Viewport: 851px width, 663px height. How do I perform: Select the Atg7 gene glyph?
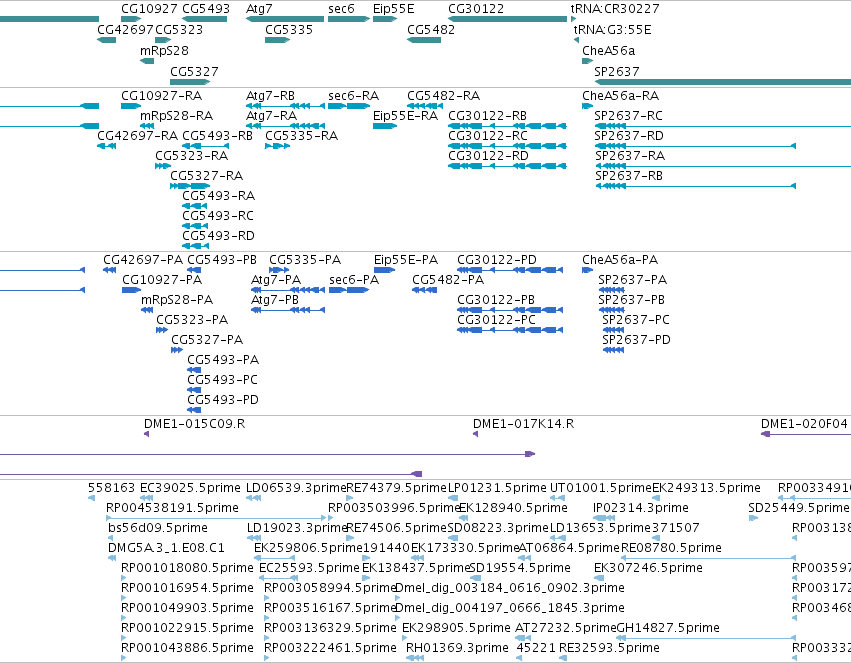point(285,19)
